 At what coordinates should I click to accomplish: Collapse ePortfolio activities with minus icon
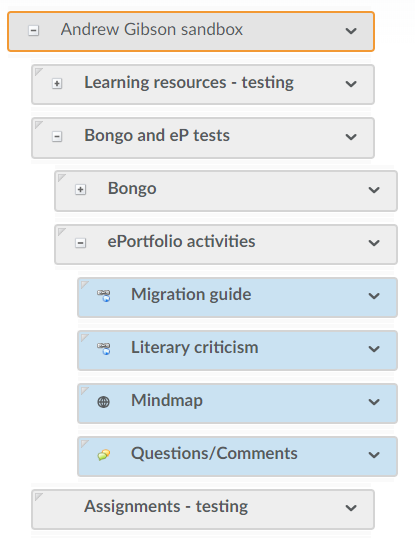80,243
